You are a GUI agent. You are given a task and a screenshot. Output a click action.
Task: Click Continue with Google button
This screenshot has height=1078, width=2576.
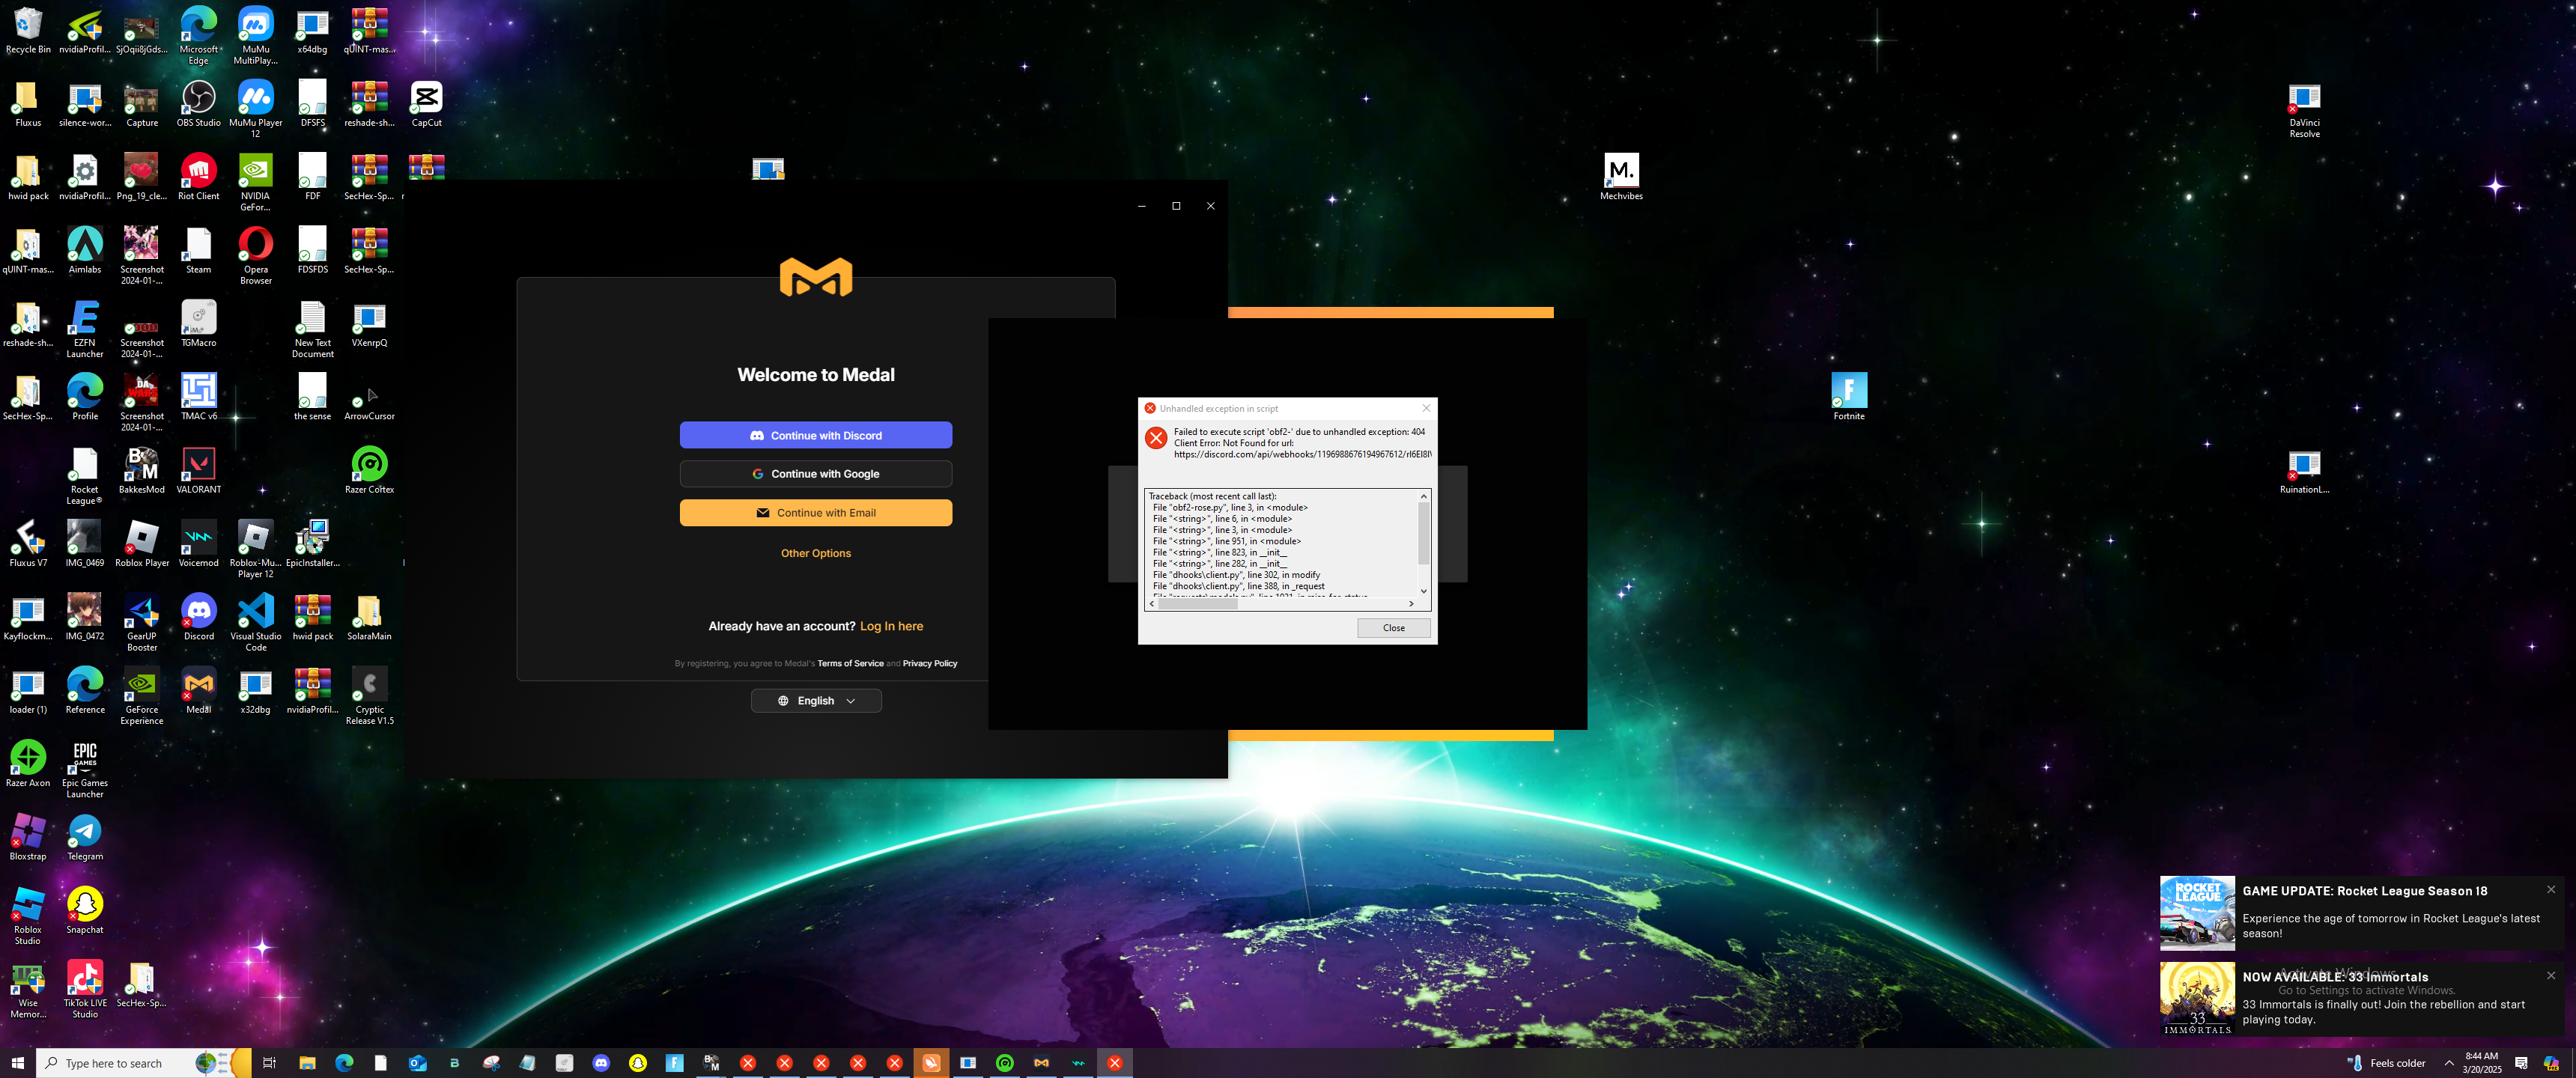[815, 474]
